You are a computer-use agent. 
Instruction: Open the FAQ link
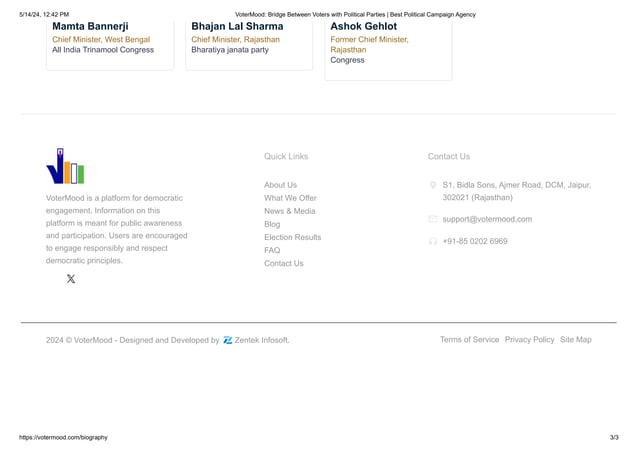coord(272,250)
